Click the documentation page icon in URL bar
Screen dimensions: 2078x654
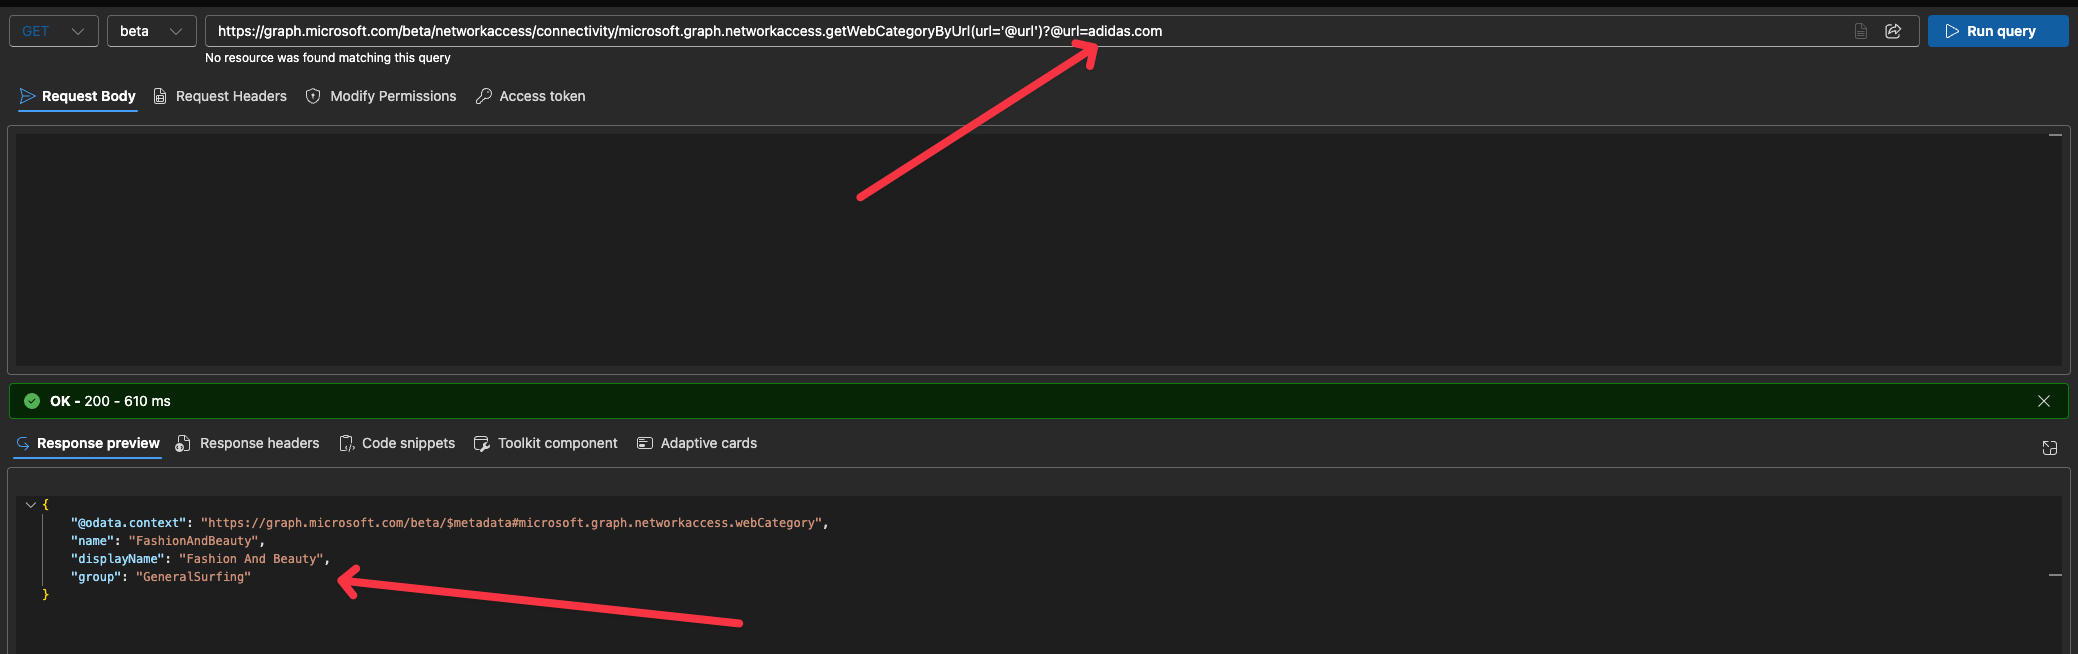point(1861,31)
